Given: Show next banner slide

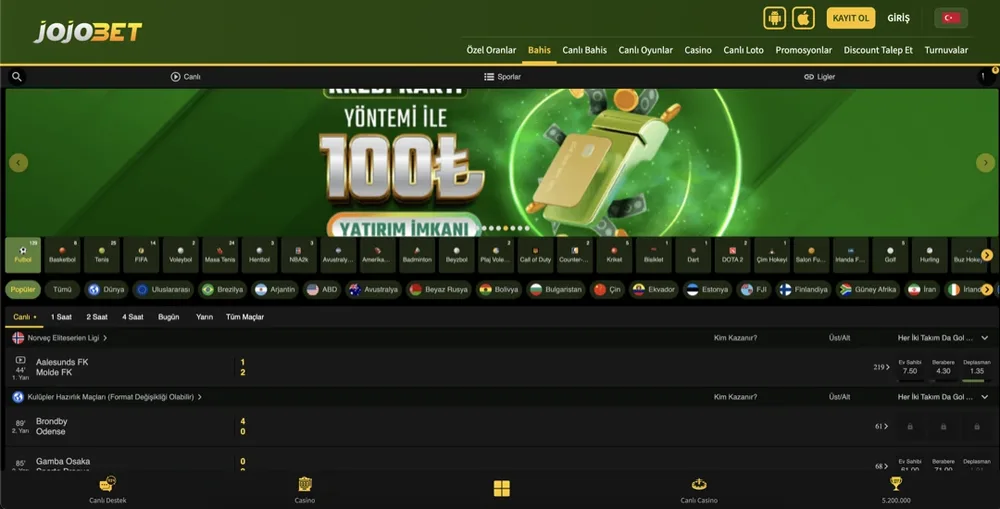Looking at the screenshot, I should coord(985,163).
